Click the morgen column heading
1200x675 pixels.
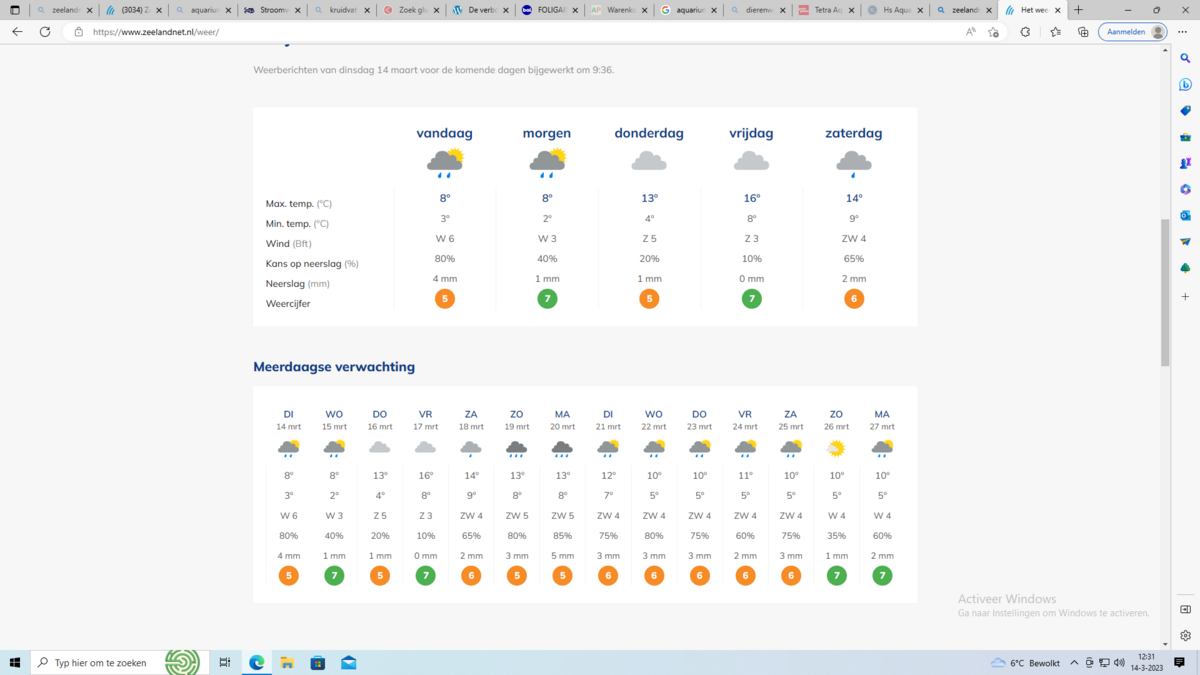coord(547,133)
